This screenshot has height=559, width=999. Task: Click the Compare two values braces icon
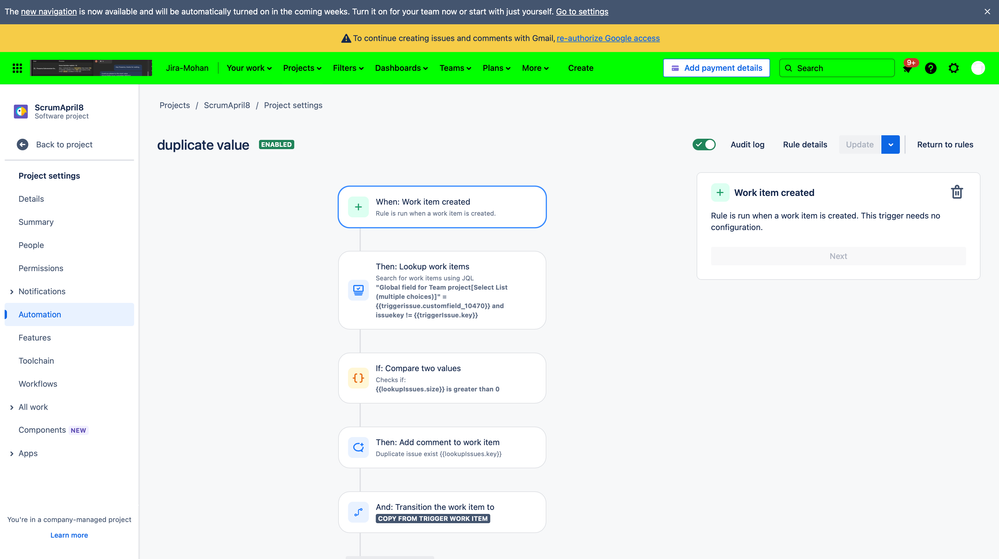click(358, 378)
